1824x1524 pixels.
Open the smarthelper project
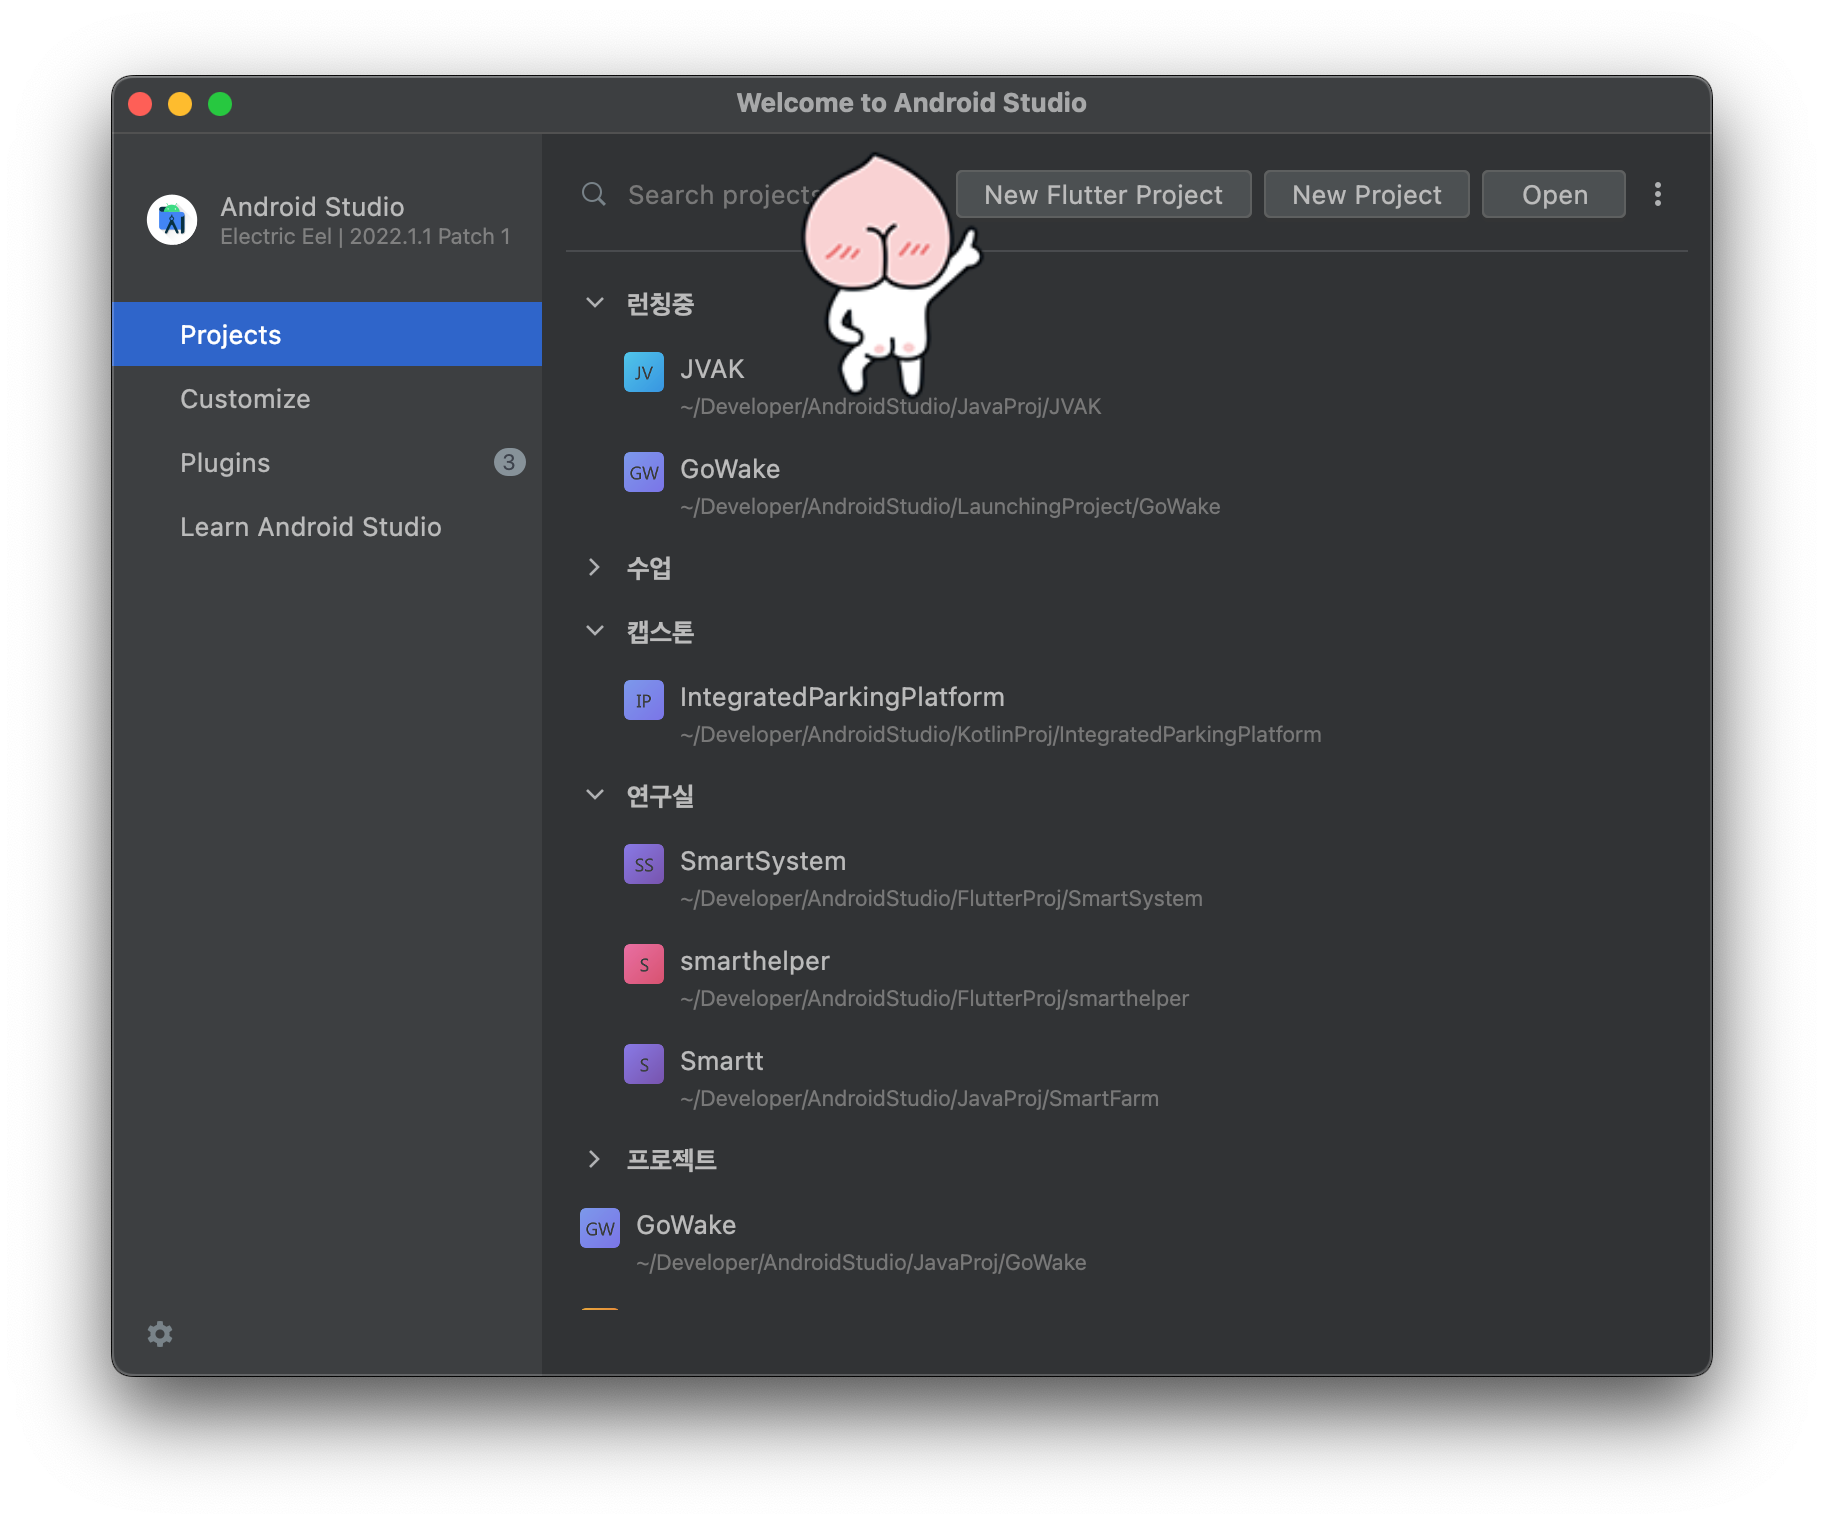tap(755, 961)
